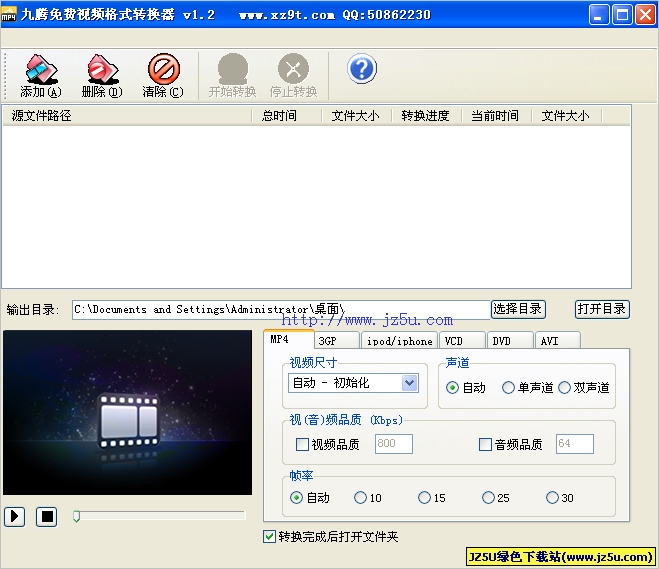The height and width of the screenshot is (569, 659).
Task: Select frame rate 15
Action: click(424, 498)
